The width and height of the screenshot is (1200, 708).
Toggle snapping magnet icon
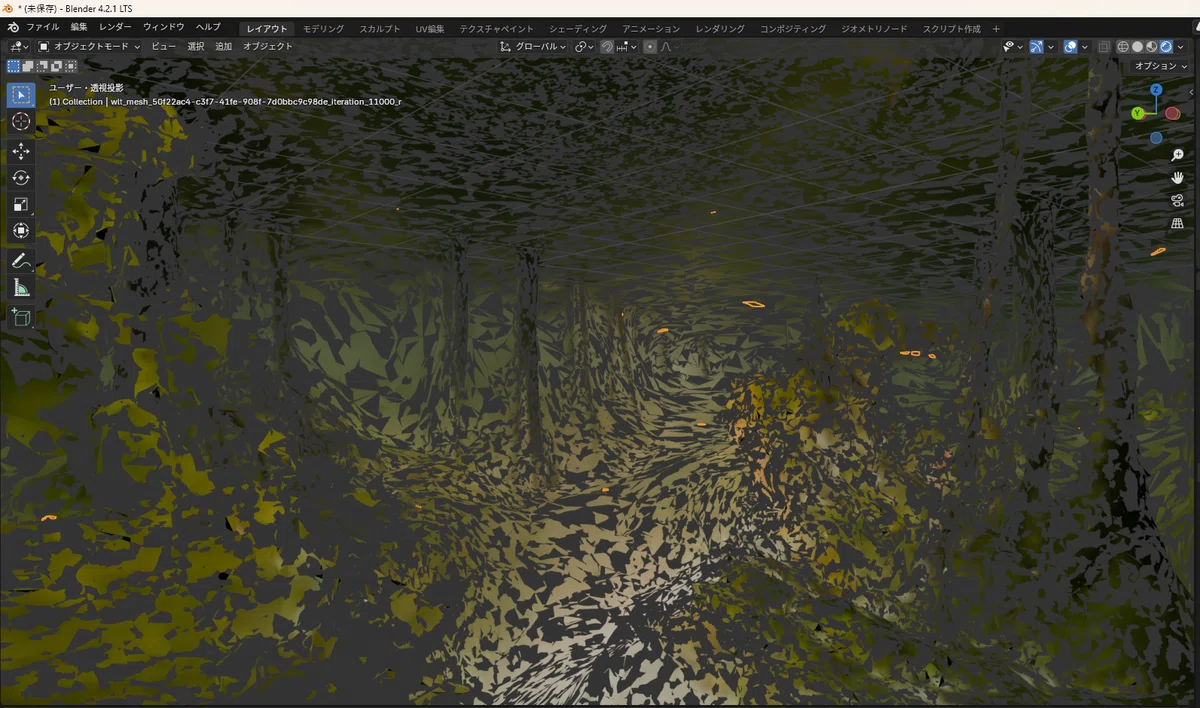[x=607, y=47]
